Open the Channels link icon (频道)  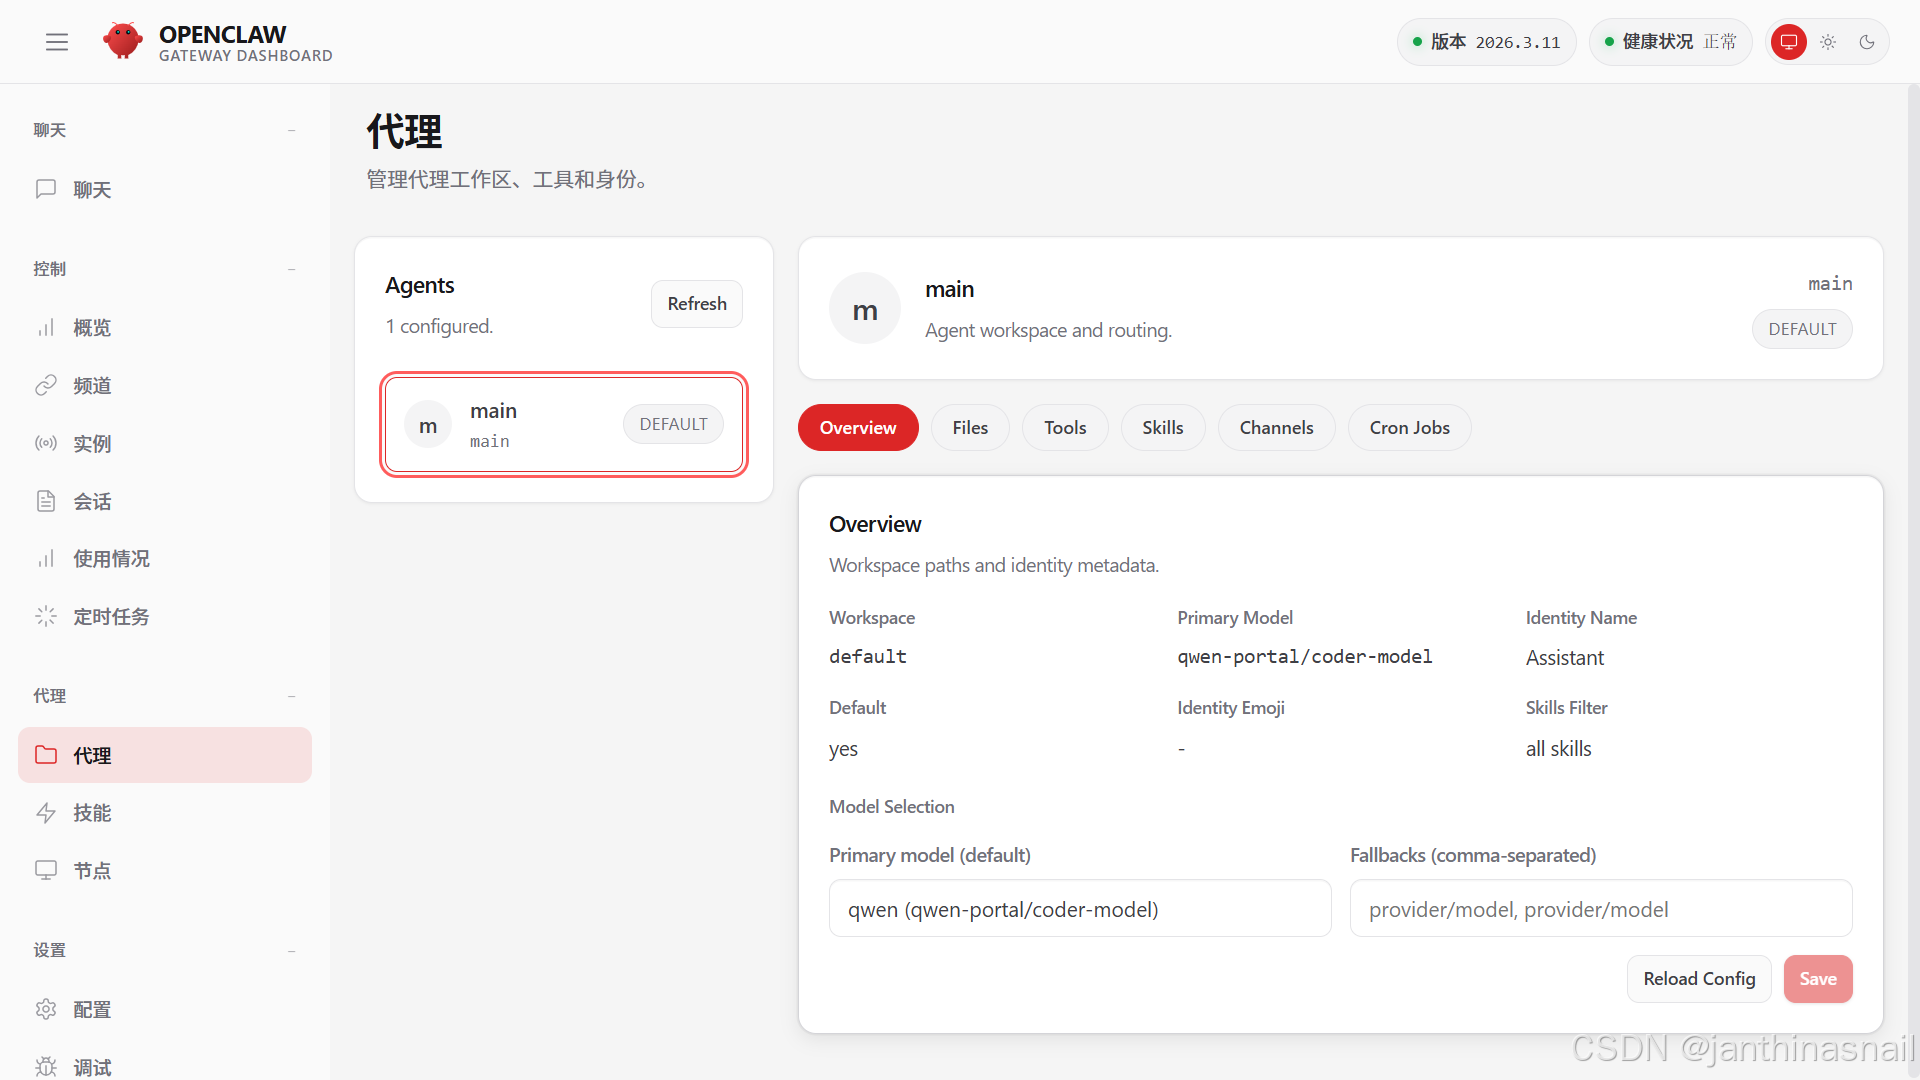[x=46, y=386]
